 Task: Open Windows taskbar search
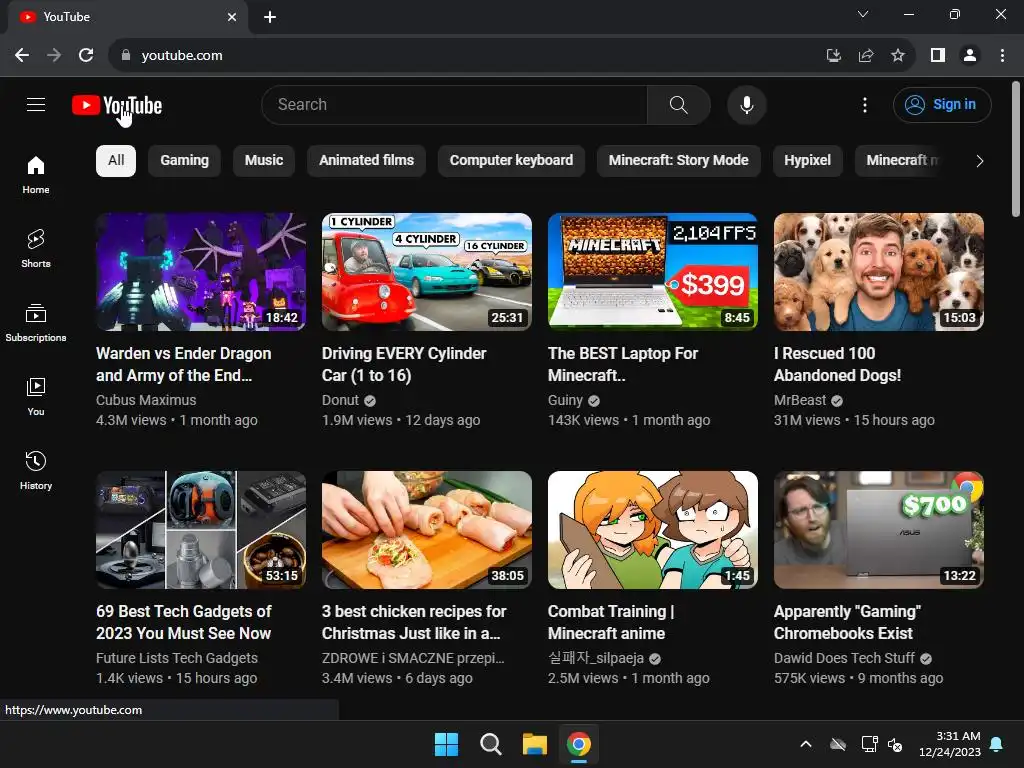coord(490,744)
